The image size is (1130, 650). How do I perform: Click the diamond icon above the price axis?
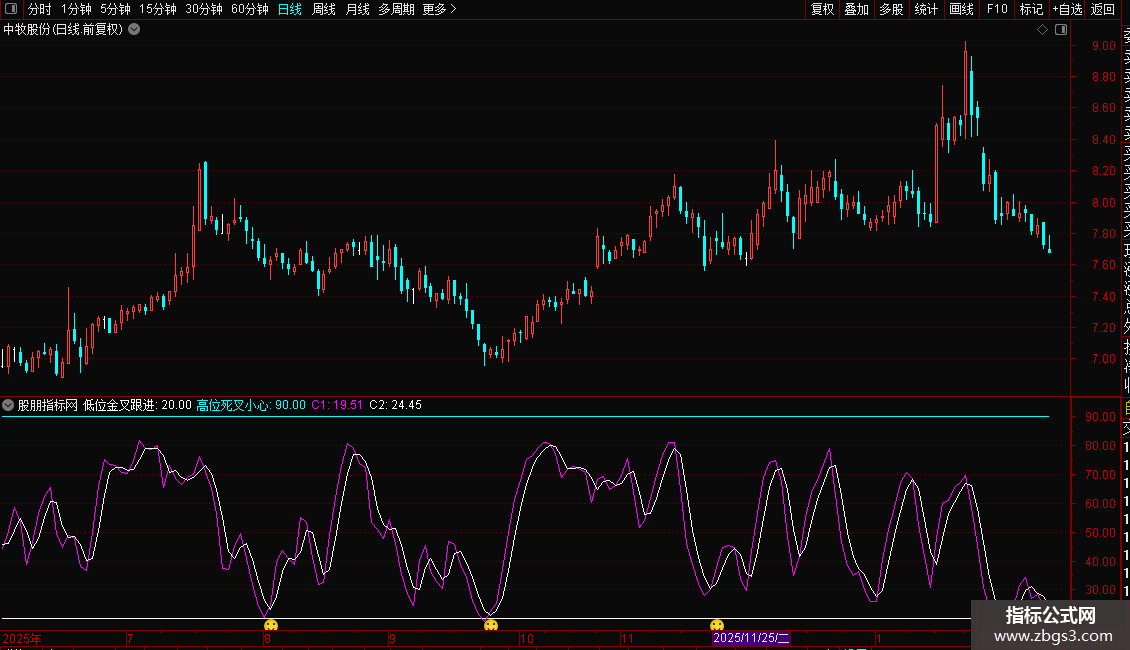point(1042,30)
